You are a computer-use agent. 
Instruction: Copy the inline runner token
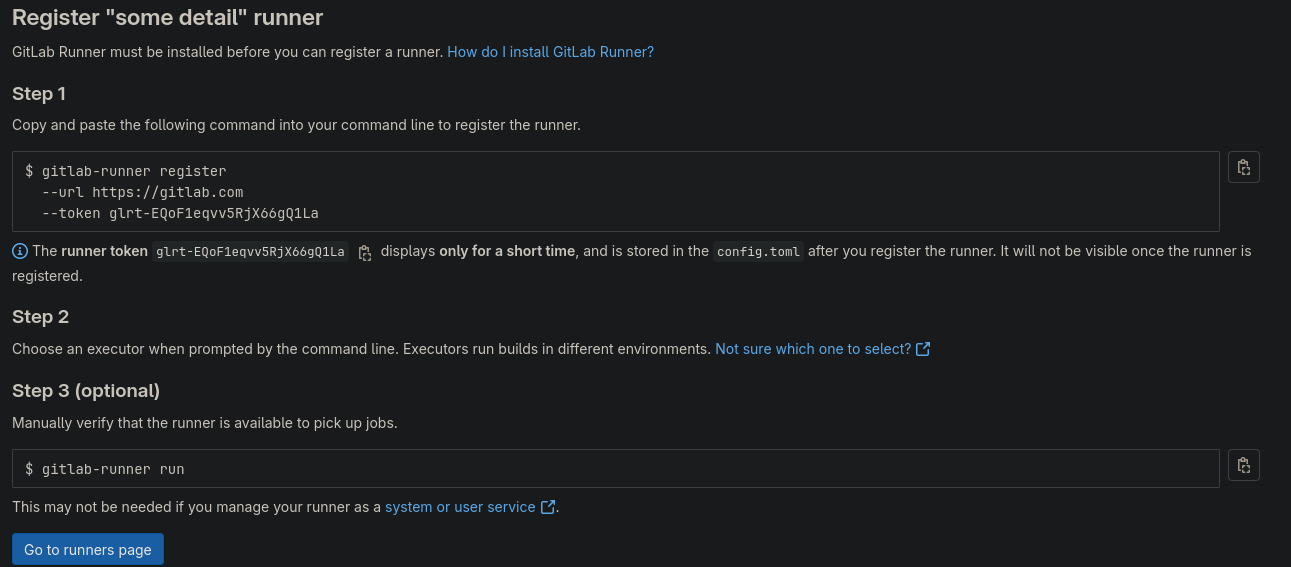(x=365, y=252)
